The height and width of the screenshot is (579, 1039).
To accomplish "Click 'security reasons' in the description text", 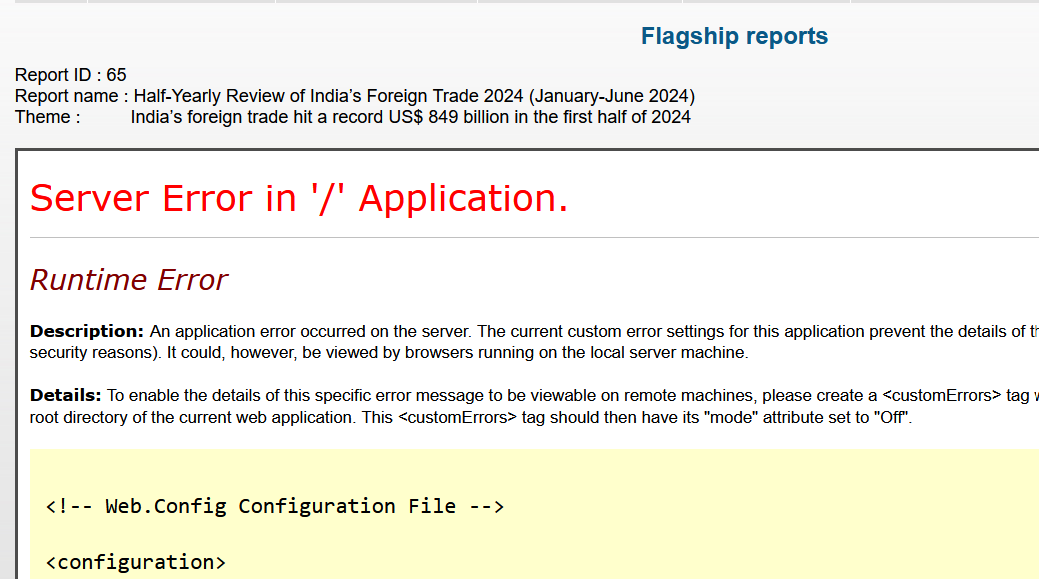I will (x=89, y=353).
